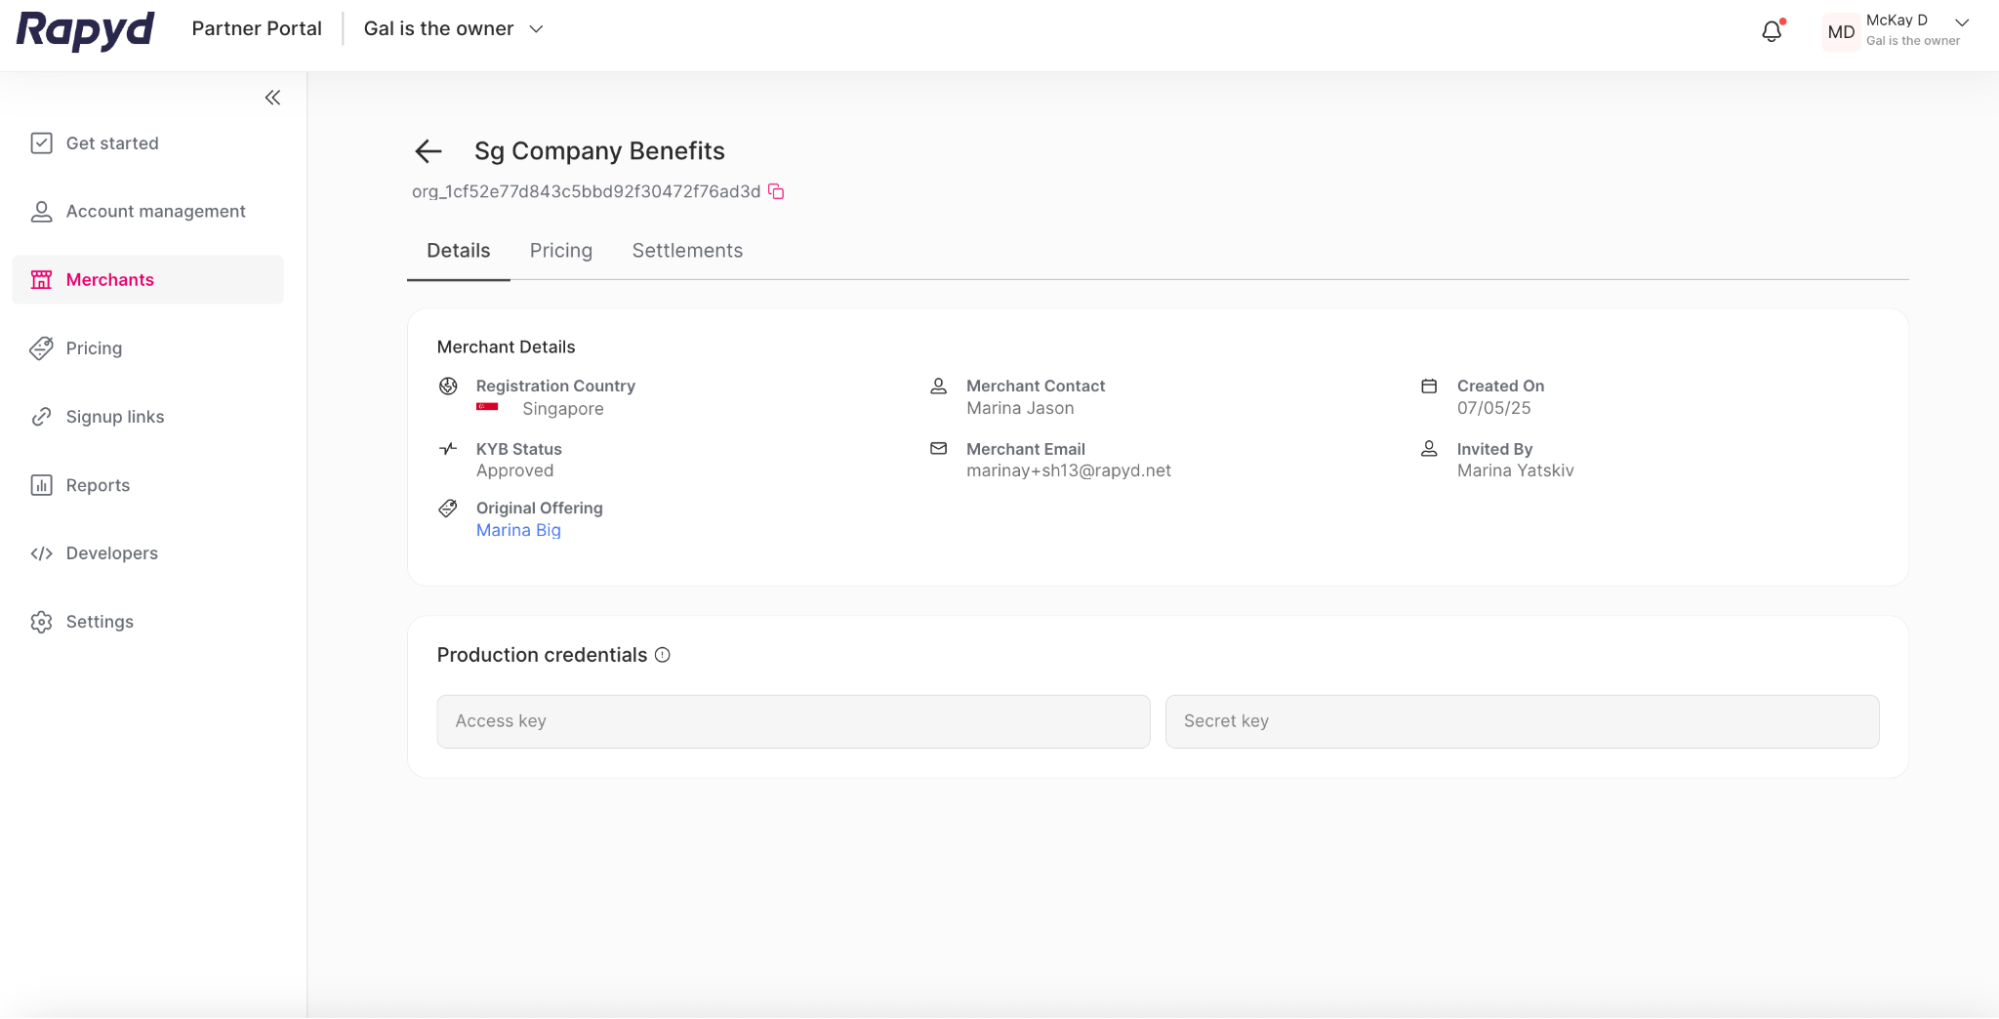
Task: Open the McKay D user menu chevron
Action: tap(1962, 23)
